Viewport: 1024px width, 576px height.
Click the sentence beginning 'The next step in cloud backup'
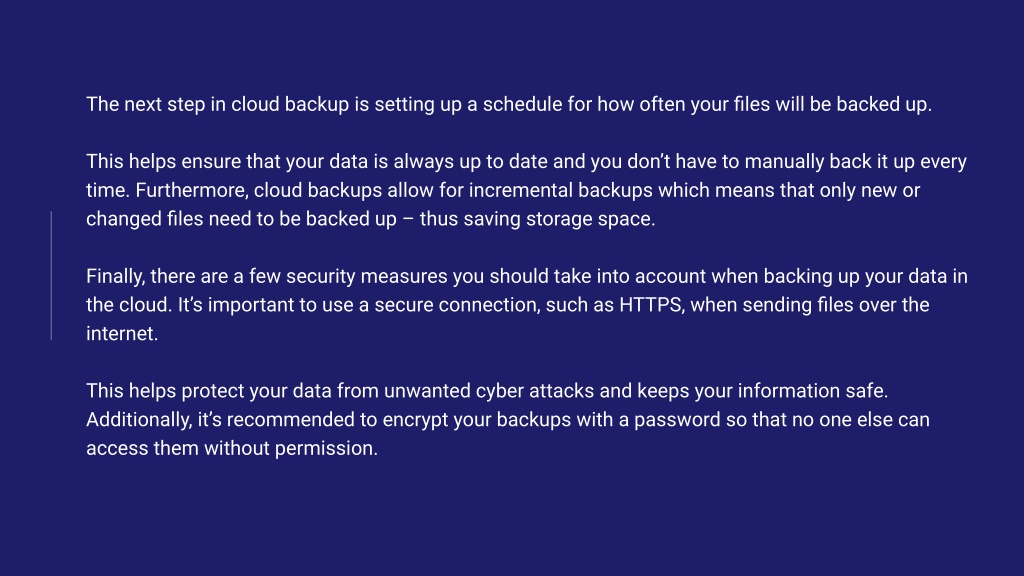point(509,104)
